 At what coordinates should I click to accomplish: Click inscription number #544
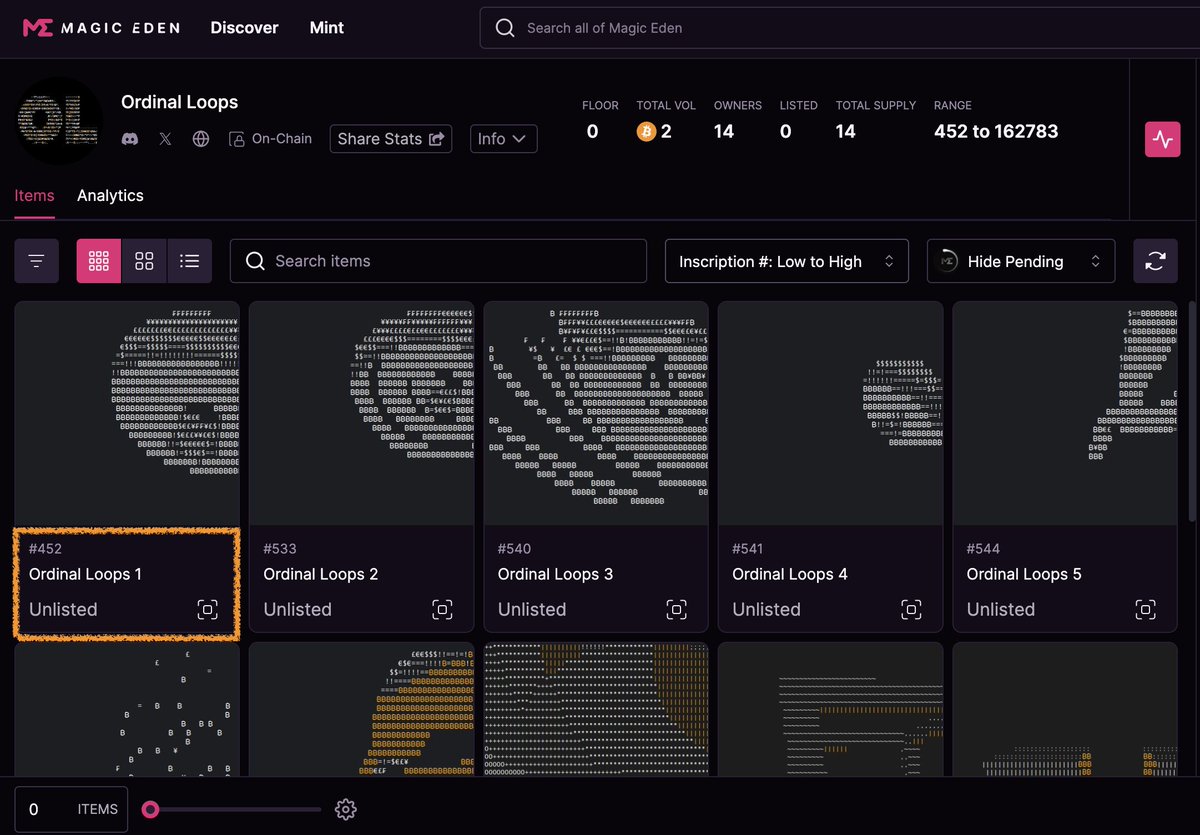pos(983,548)
